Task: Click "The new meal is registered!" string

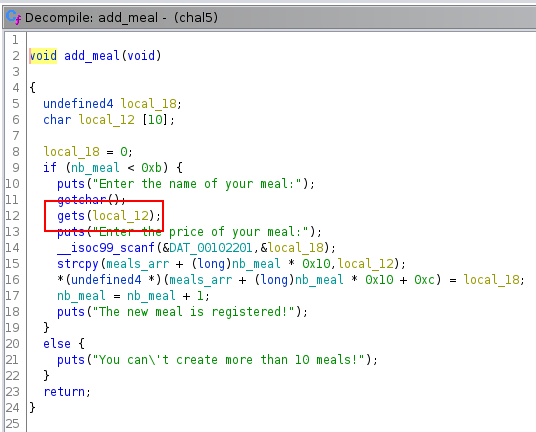Action: (x=194, y=312)
